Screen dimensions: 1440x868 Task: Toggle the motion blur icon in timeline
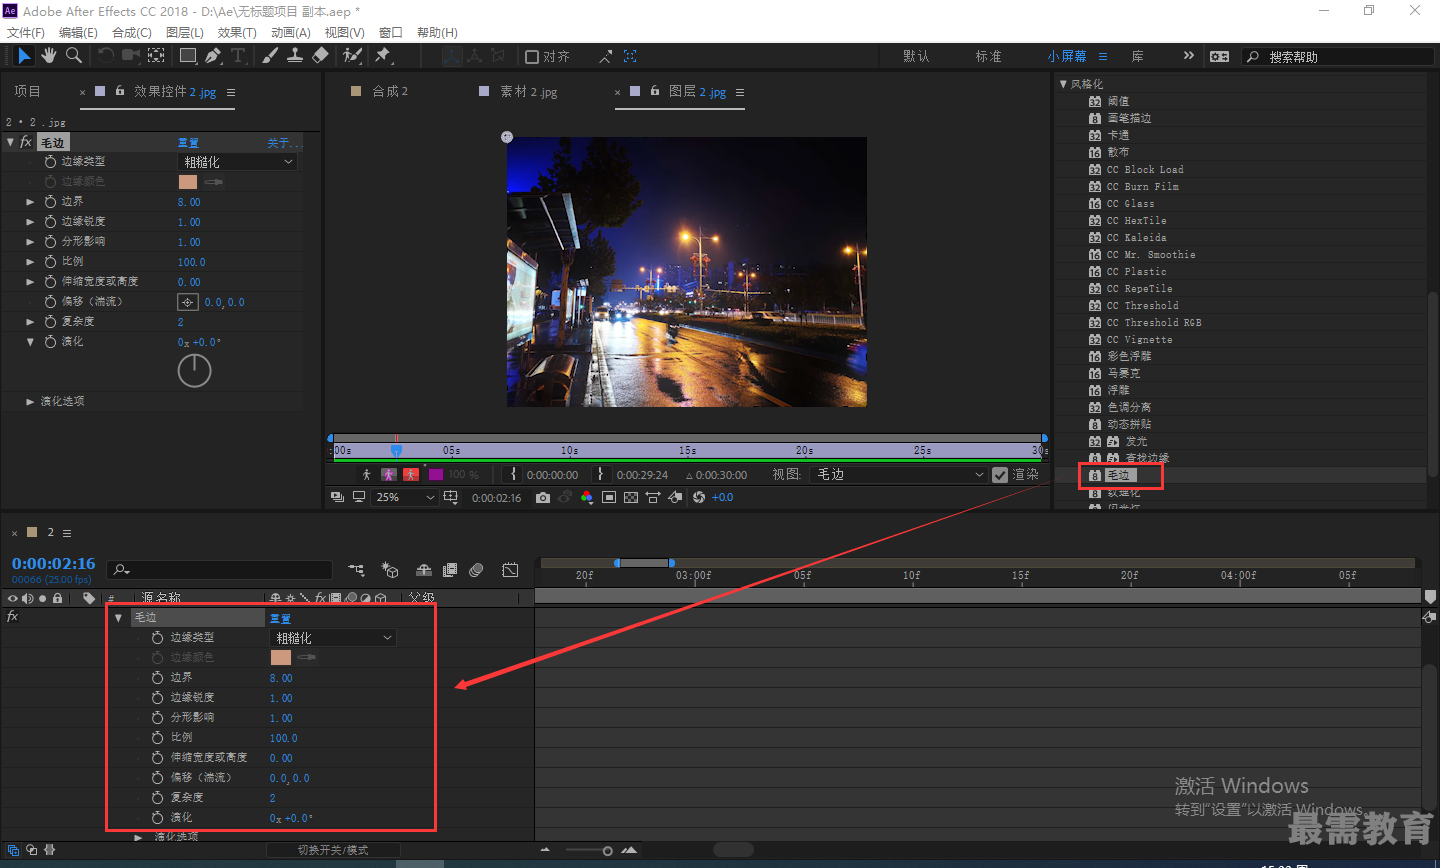click(476, 570)
